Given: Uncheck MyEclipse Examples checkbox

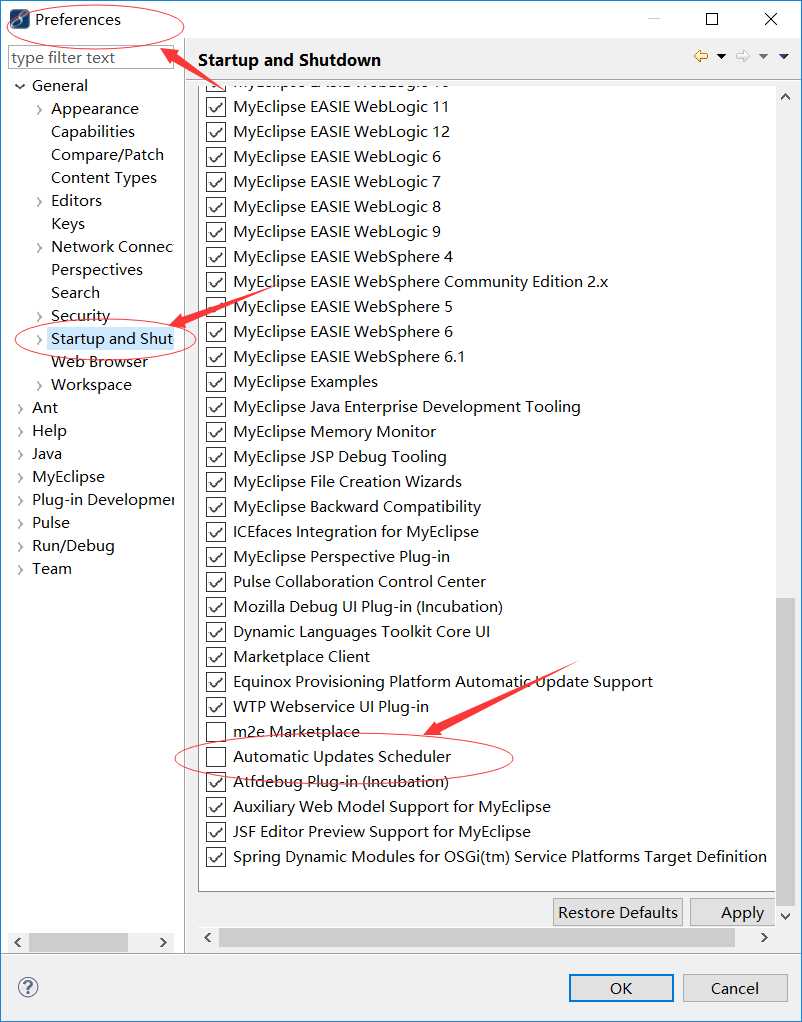Looking at the screenshot, I should click(x=216, y=382).
